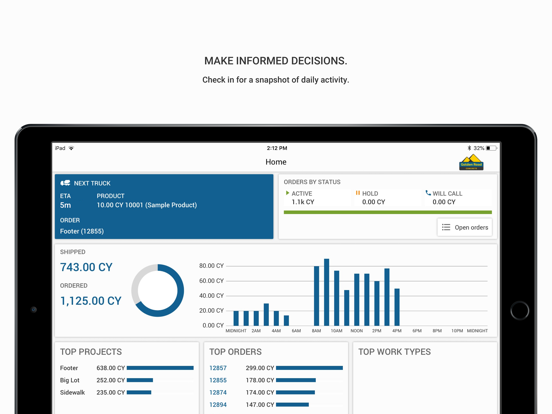The height and width of the screenshot is (414, 552).
Task: Click the WILL CALL phone icon
Action: 428,193
